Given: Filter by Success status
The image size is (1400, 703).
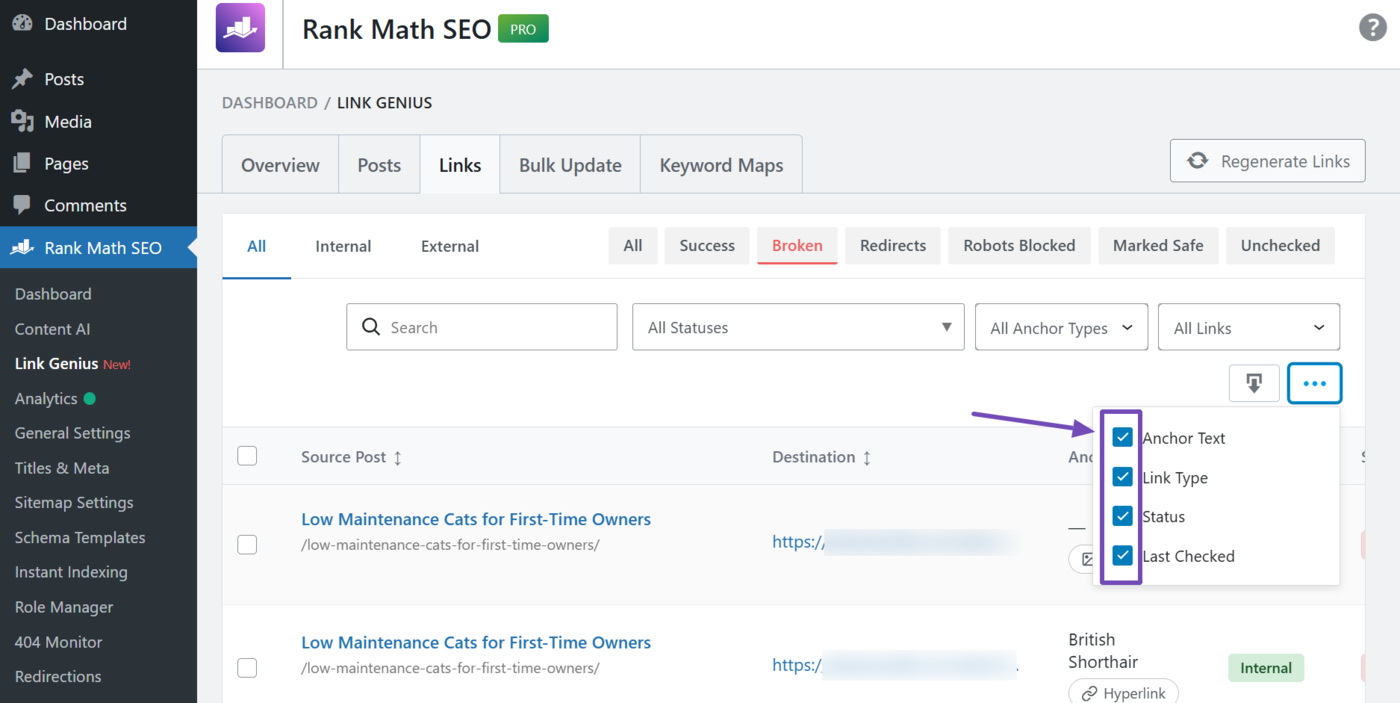Looking at the screenshot, I should coord(707,245).
